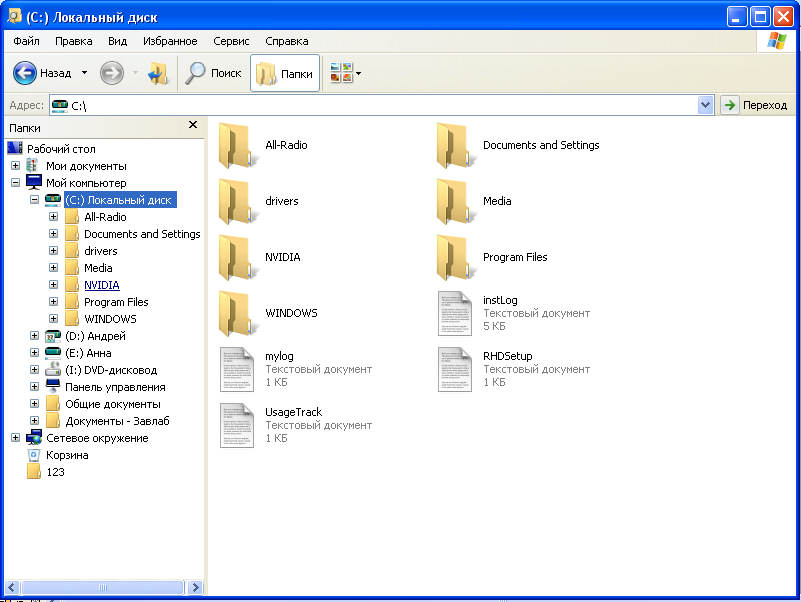
Task: Select the Documents and Settings folder icon in main pane
Action: (x=455, y=146)
